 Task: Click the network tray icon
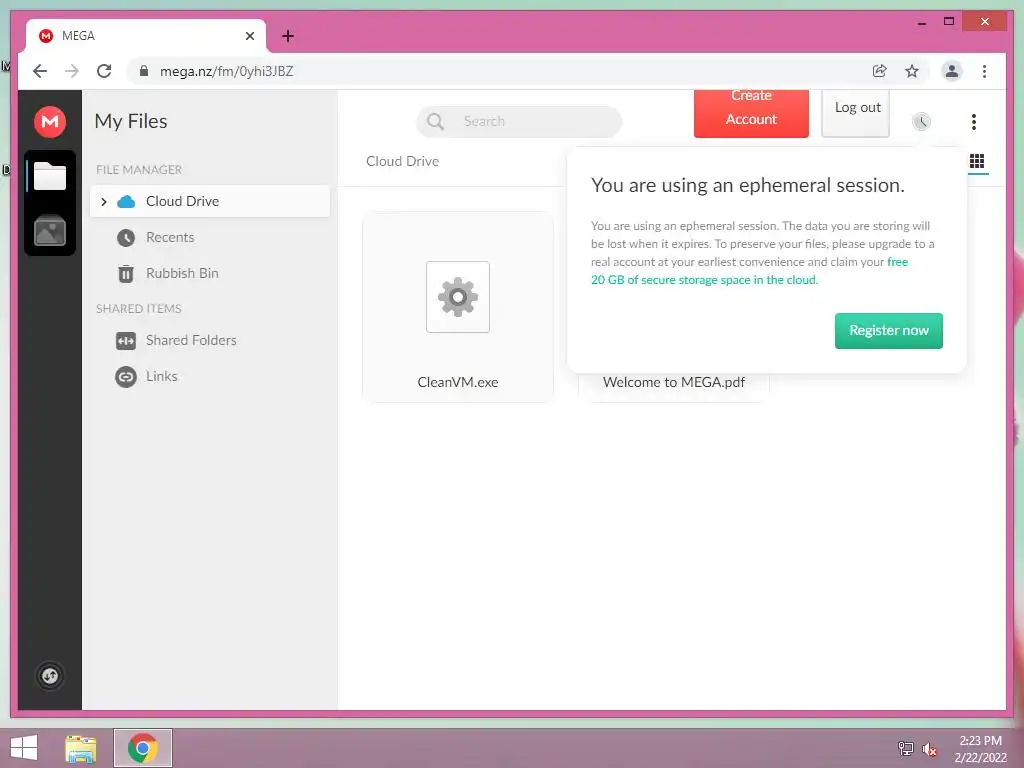[906, 749]
